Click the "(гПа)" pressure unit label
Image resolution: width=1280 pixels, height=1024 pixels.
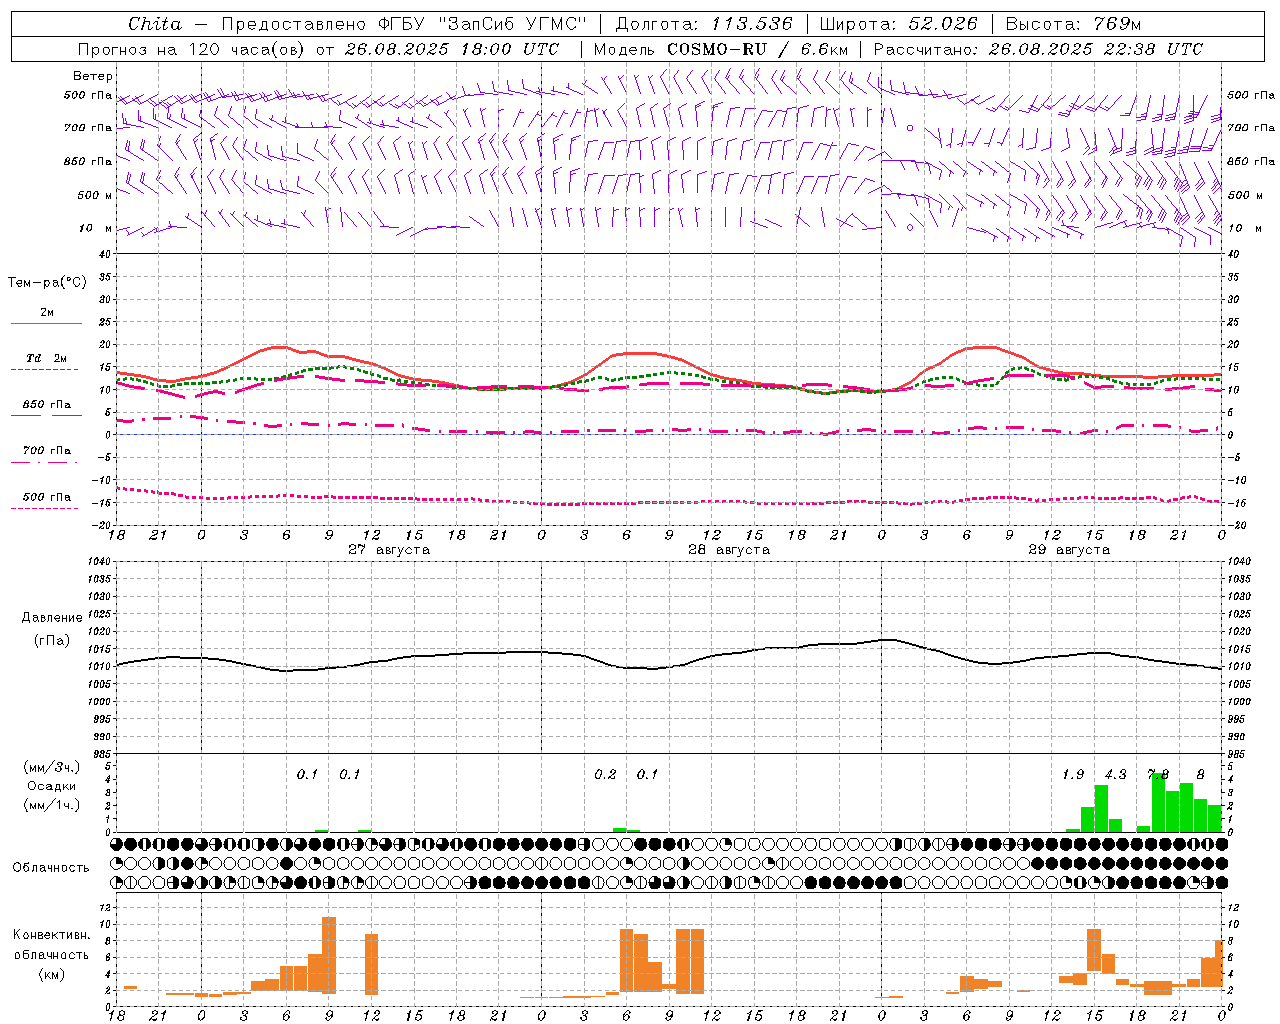tap(52, 641)
